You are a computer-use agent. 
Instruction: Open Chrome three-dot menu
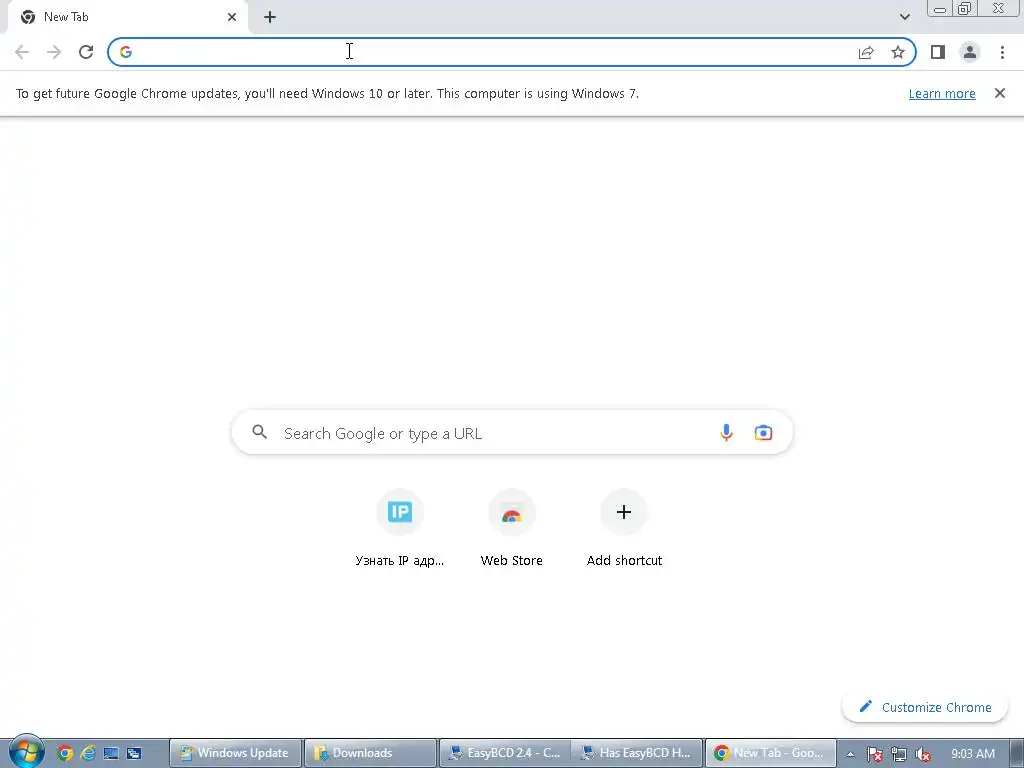(x=1002, y=52)
